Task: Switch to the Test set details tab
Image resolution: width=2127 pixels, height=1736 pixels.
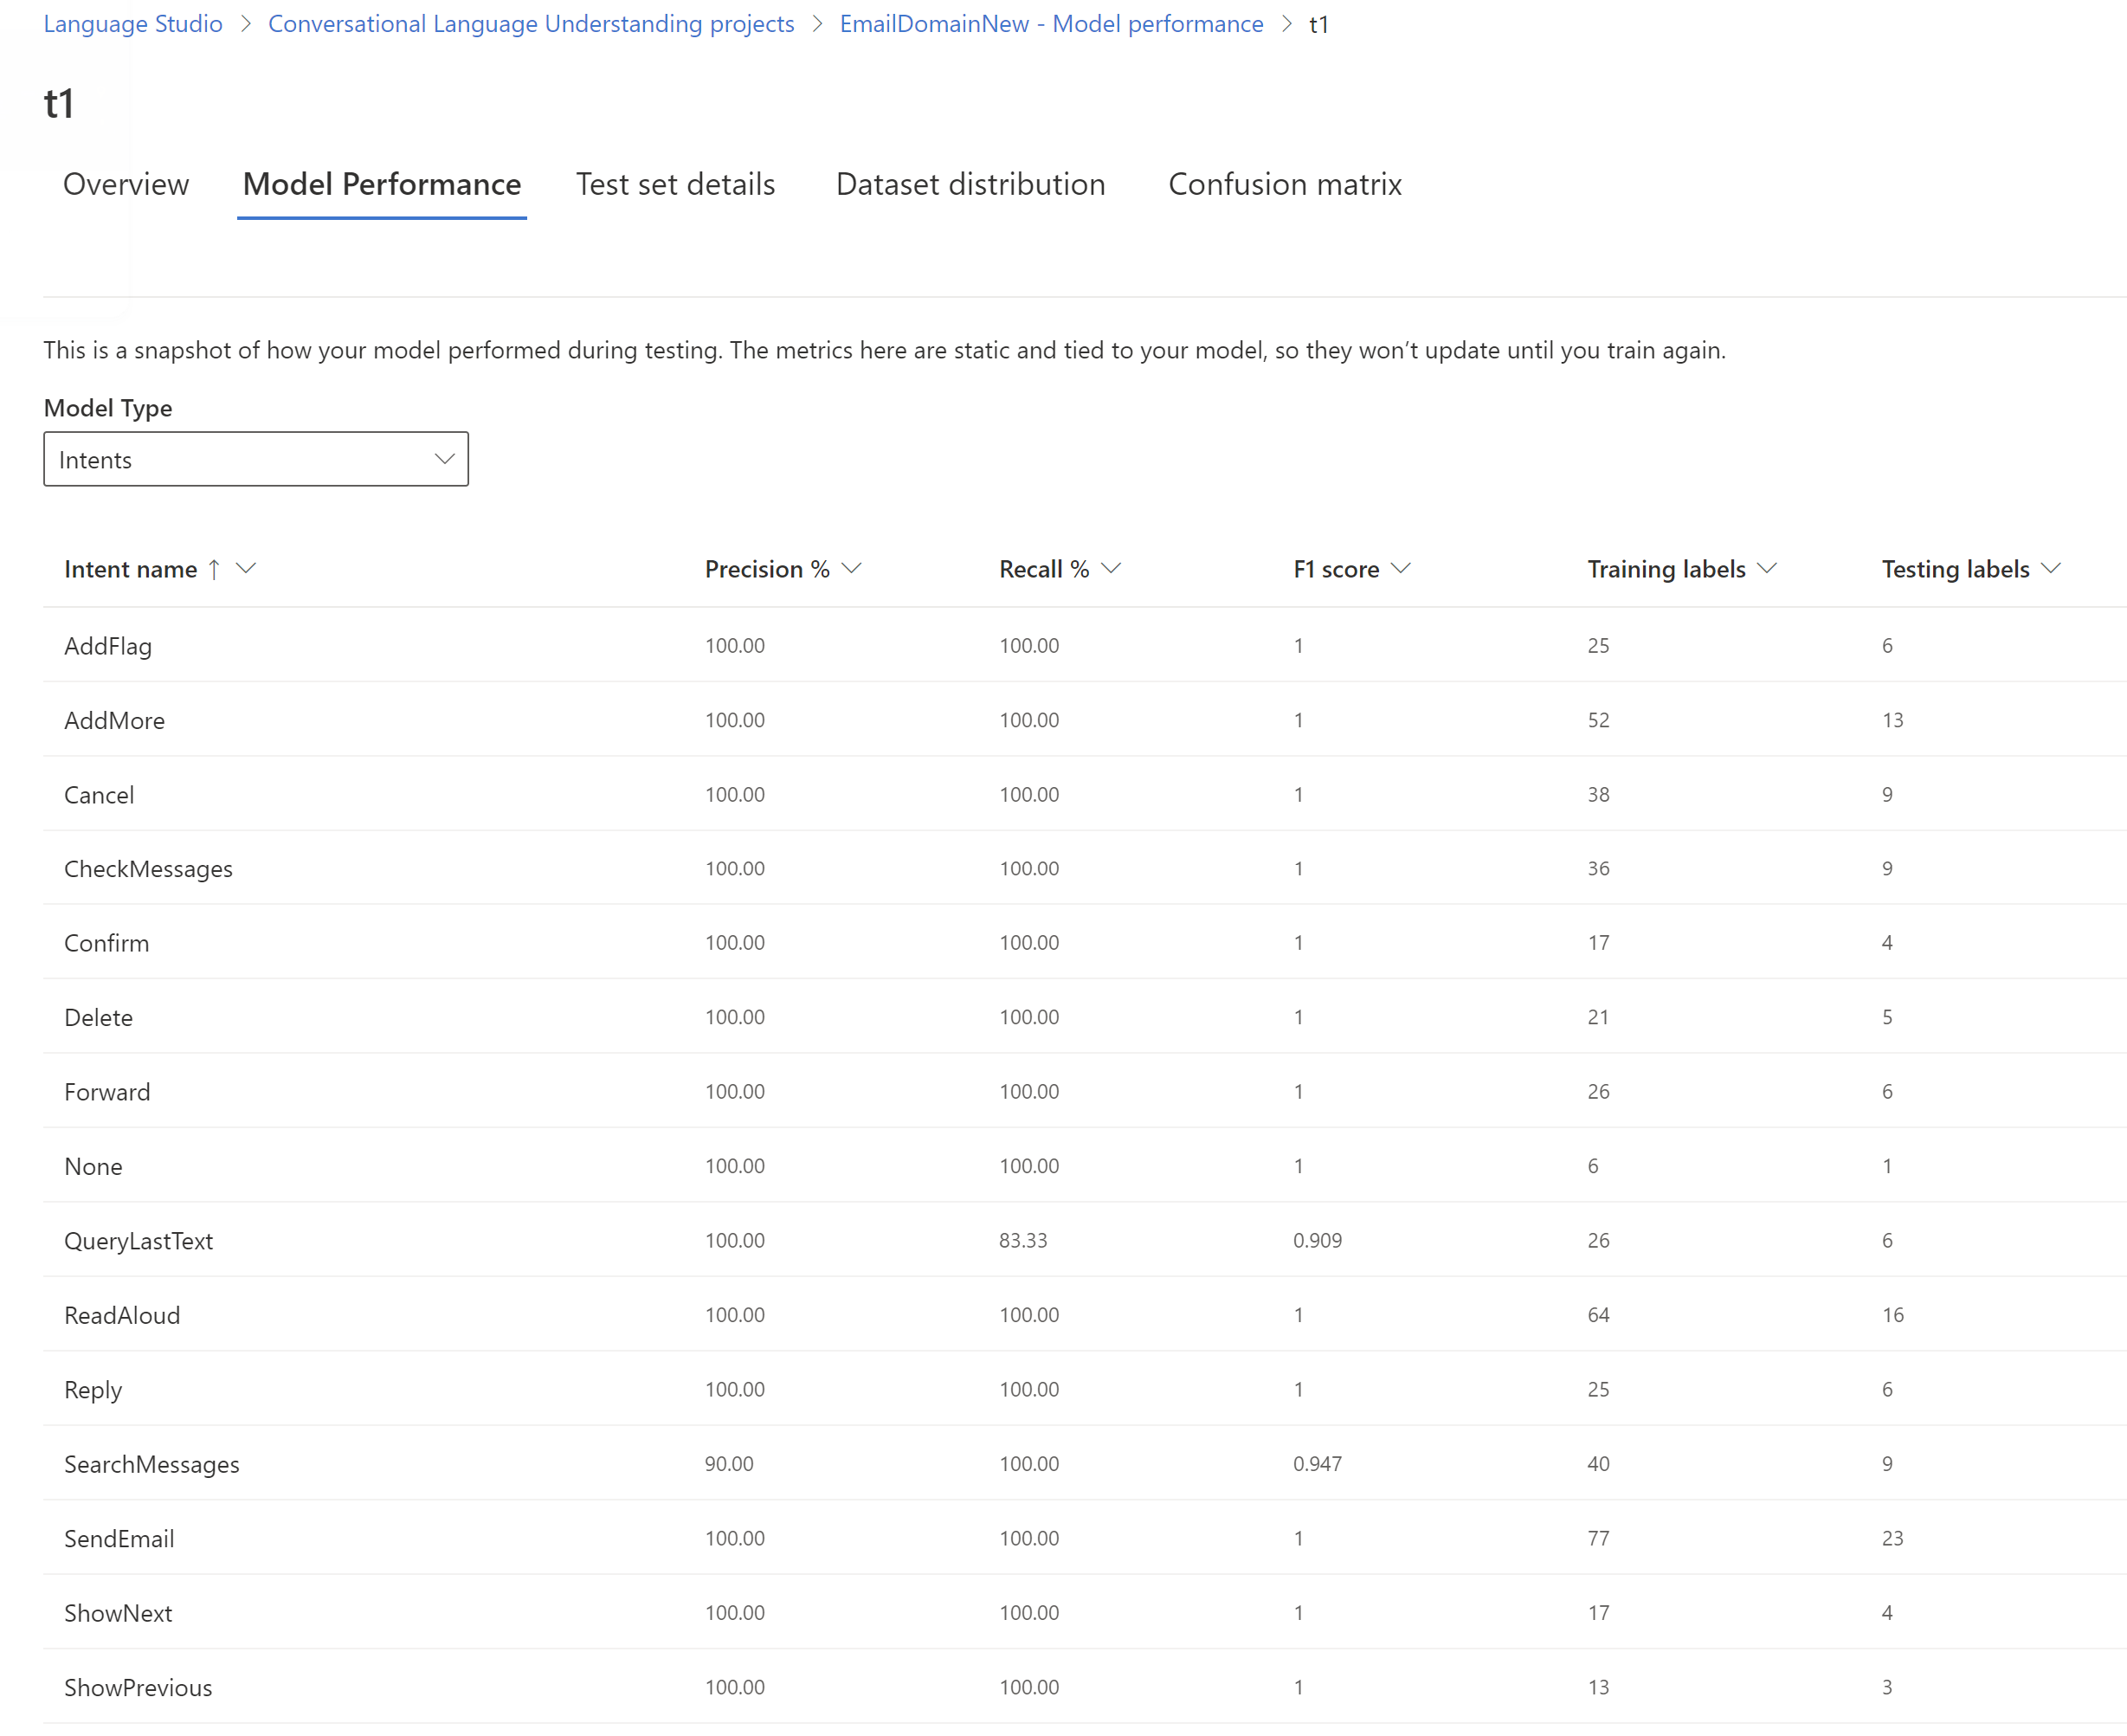Action: coord(675,184)
